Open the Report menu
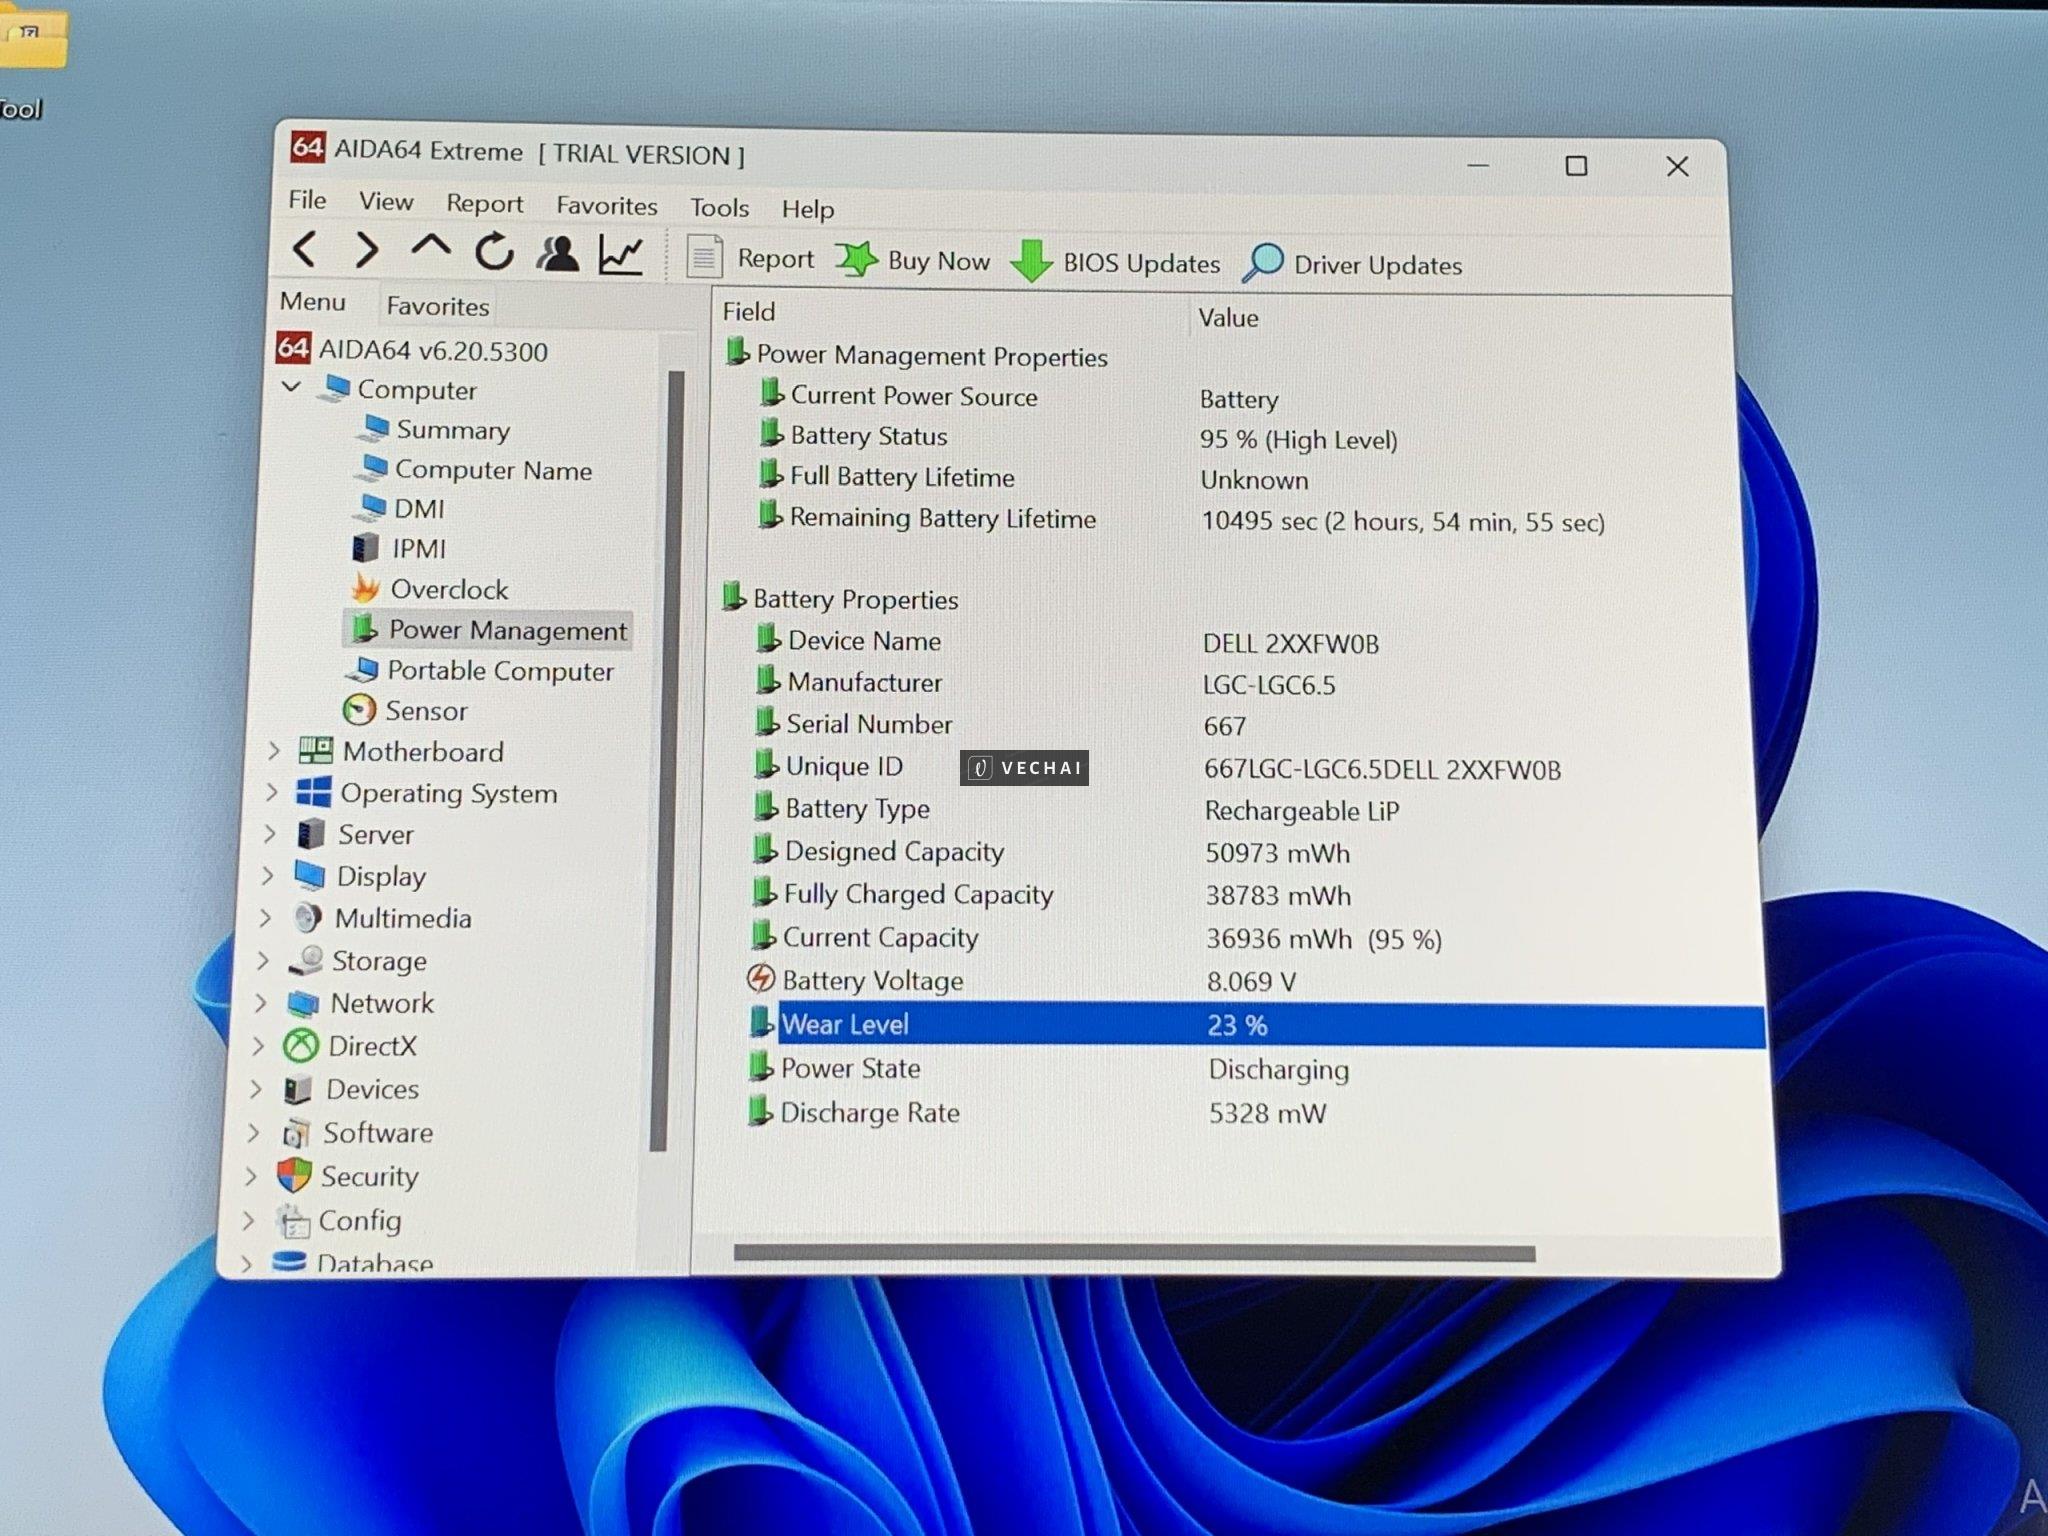 484,204
